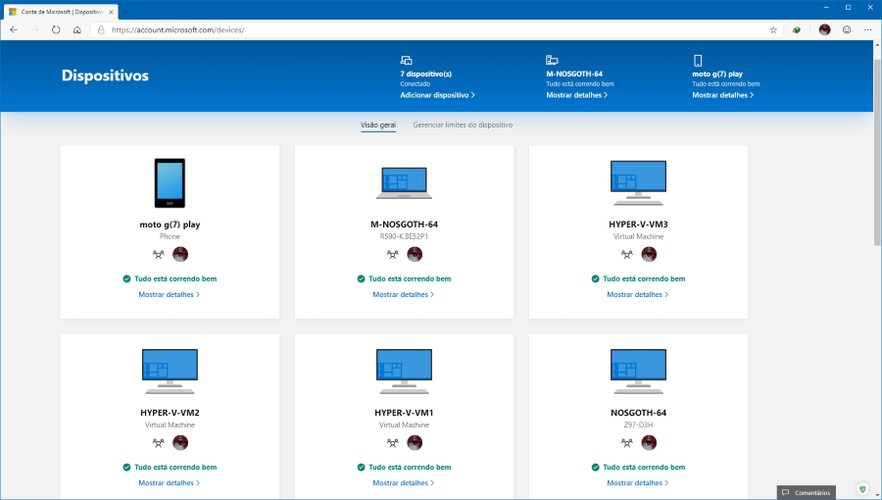Show details on the HYPER-V-VM1 card
This screenshot has width=882, height=500.
[403, 483]
